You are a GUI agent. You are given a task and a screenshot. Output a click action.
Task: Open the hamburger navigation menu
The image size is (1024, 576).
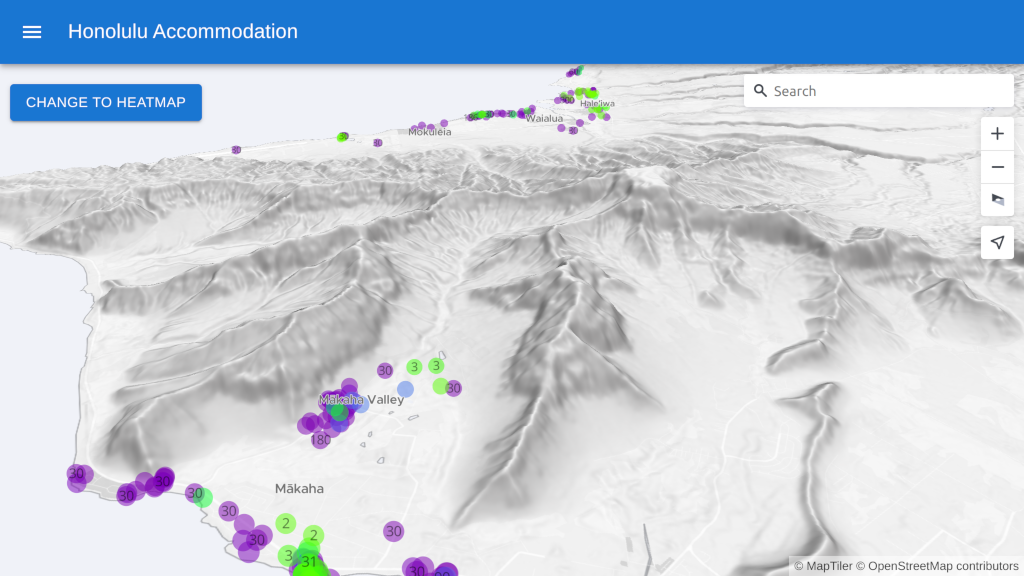(32, 32)
